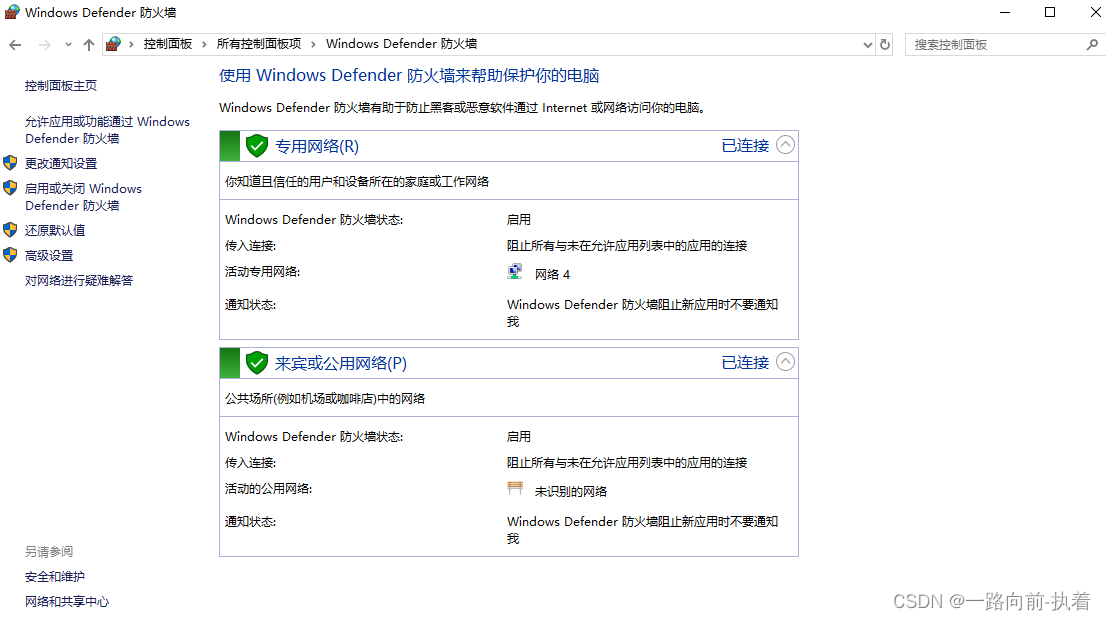Click the 未识别的网络 bench icon
This screenshot has height=620, width=1106.
point(515,488)
